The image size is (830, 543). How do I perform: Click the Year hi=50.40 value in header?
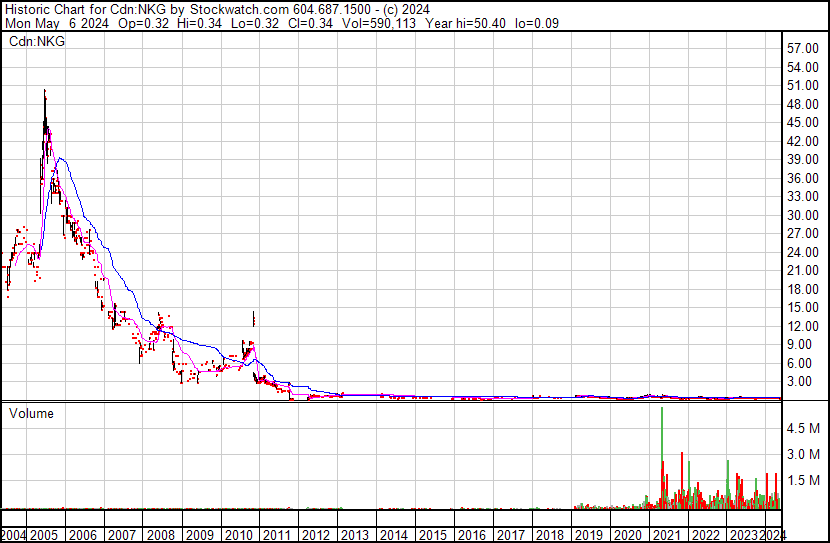[x=466, y=23]
